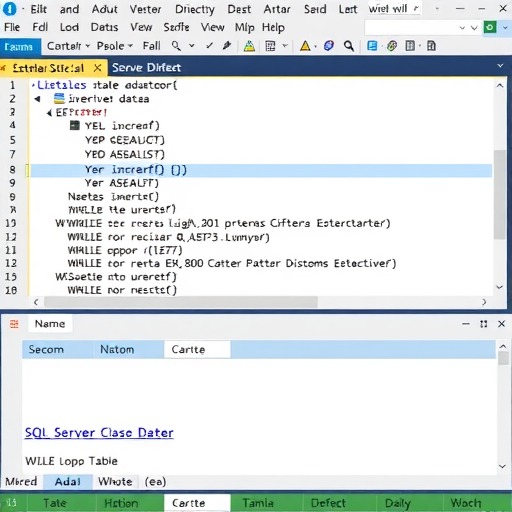Click the horizontal scrollbar of the editor

[x=181, y=302]
